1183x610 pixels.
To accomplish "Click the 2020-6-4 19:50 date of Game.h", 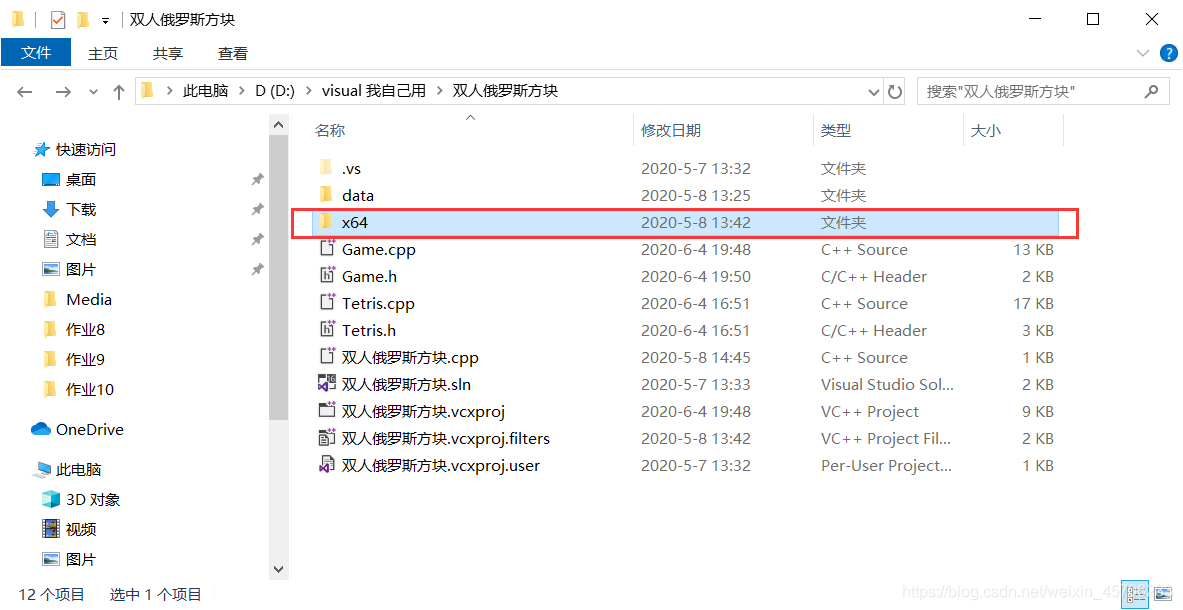I will click(696, 277).
